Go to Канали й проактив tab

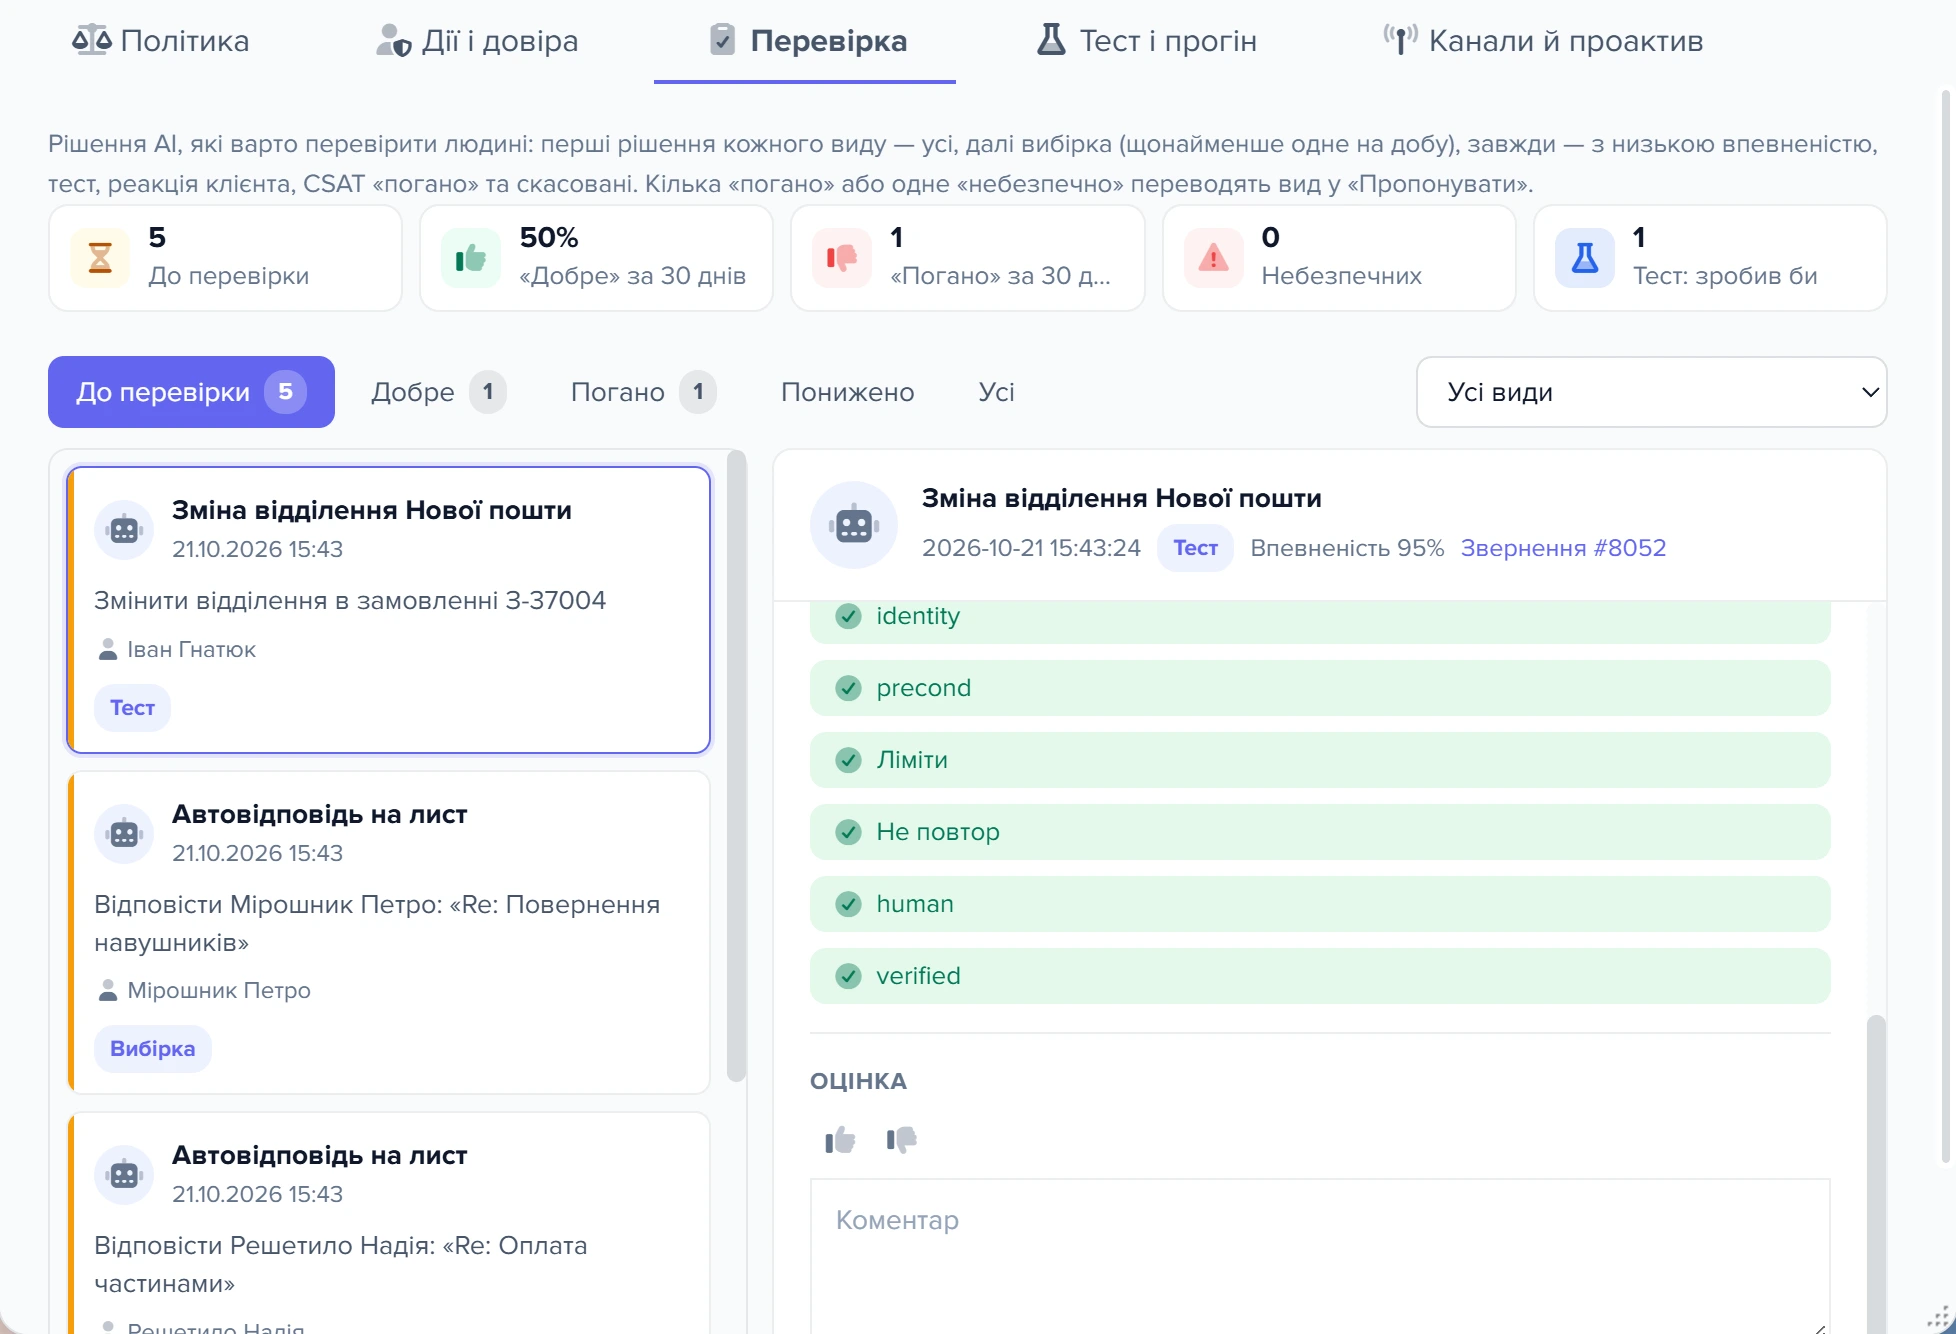1543,41
